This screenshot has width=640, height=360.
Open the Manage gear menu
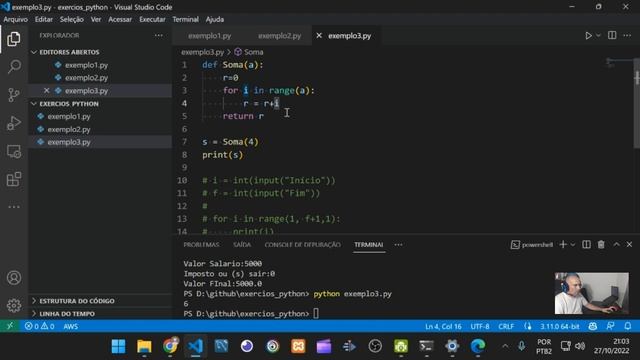(14, 305)
